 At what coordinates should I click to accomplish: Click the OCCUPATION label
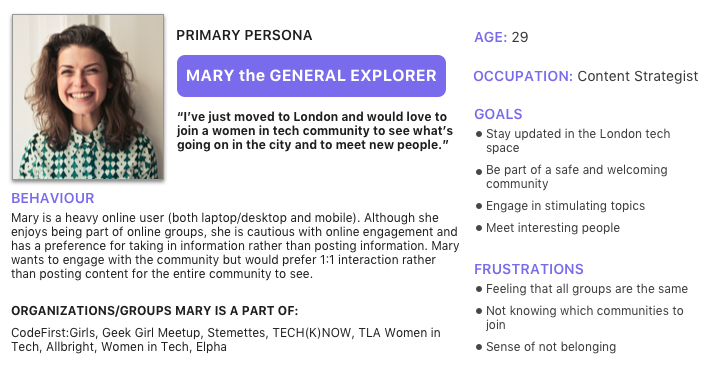coord(523,76)
